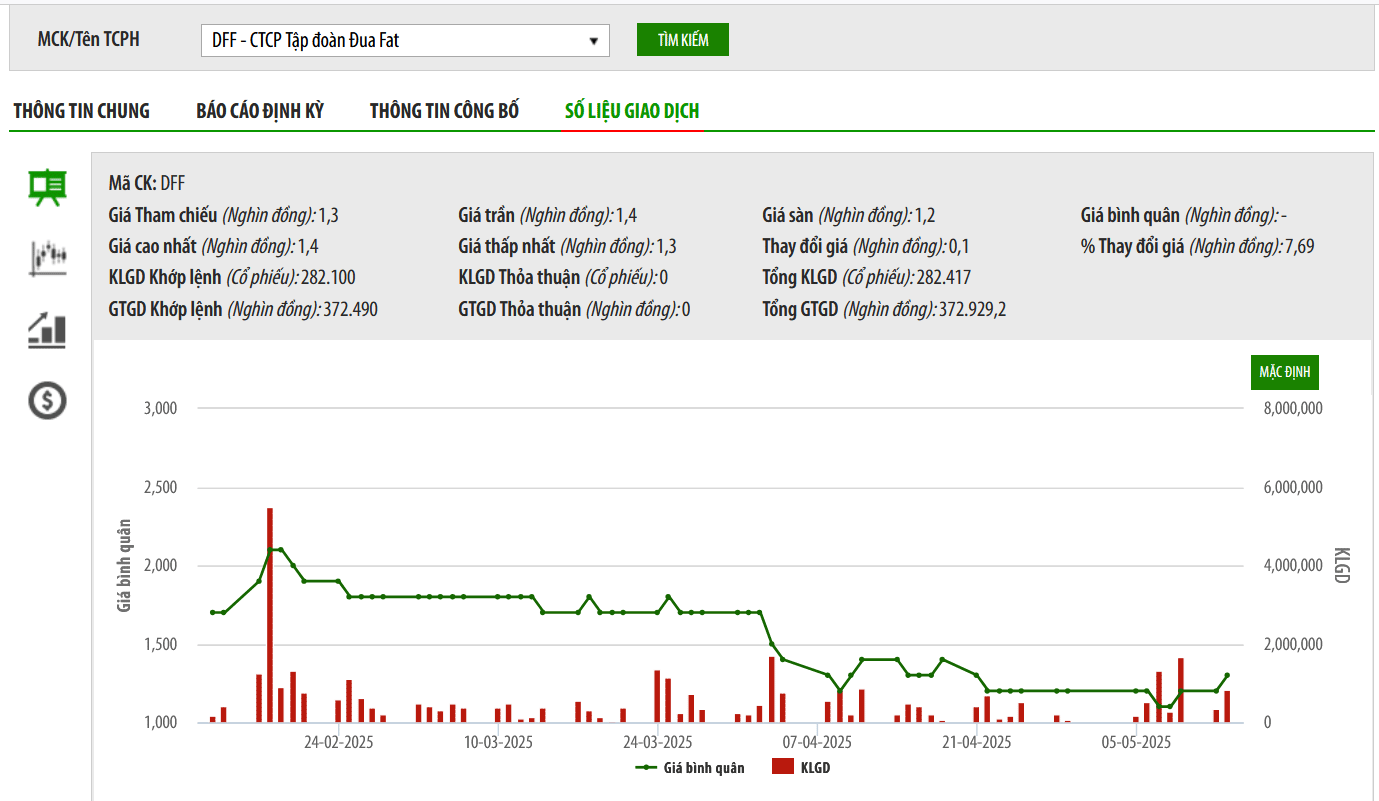The height and width of the screenshot is (801, 1379).
Task: Click the last green price point on chart
Action: [x=1227, y=676]
